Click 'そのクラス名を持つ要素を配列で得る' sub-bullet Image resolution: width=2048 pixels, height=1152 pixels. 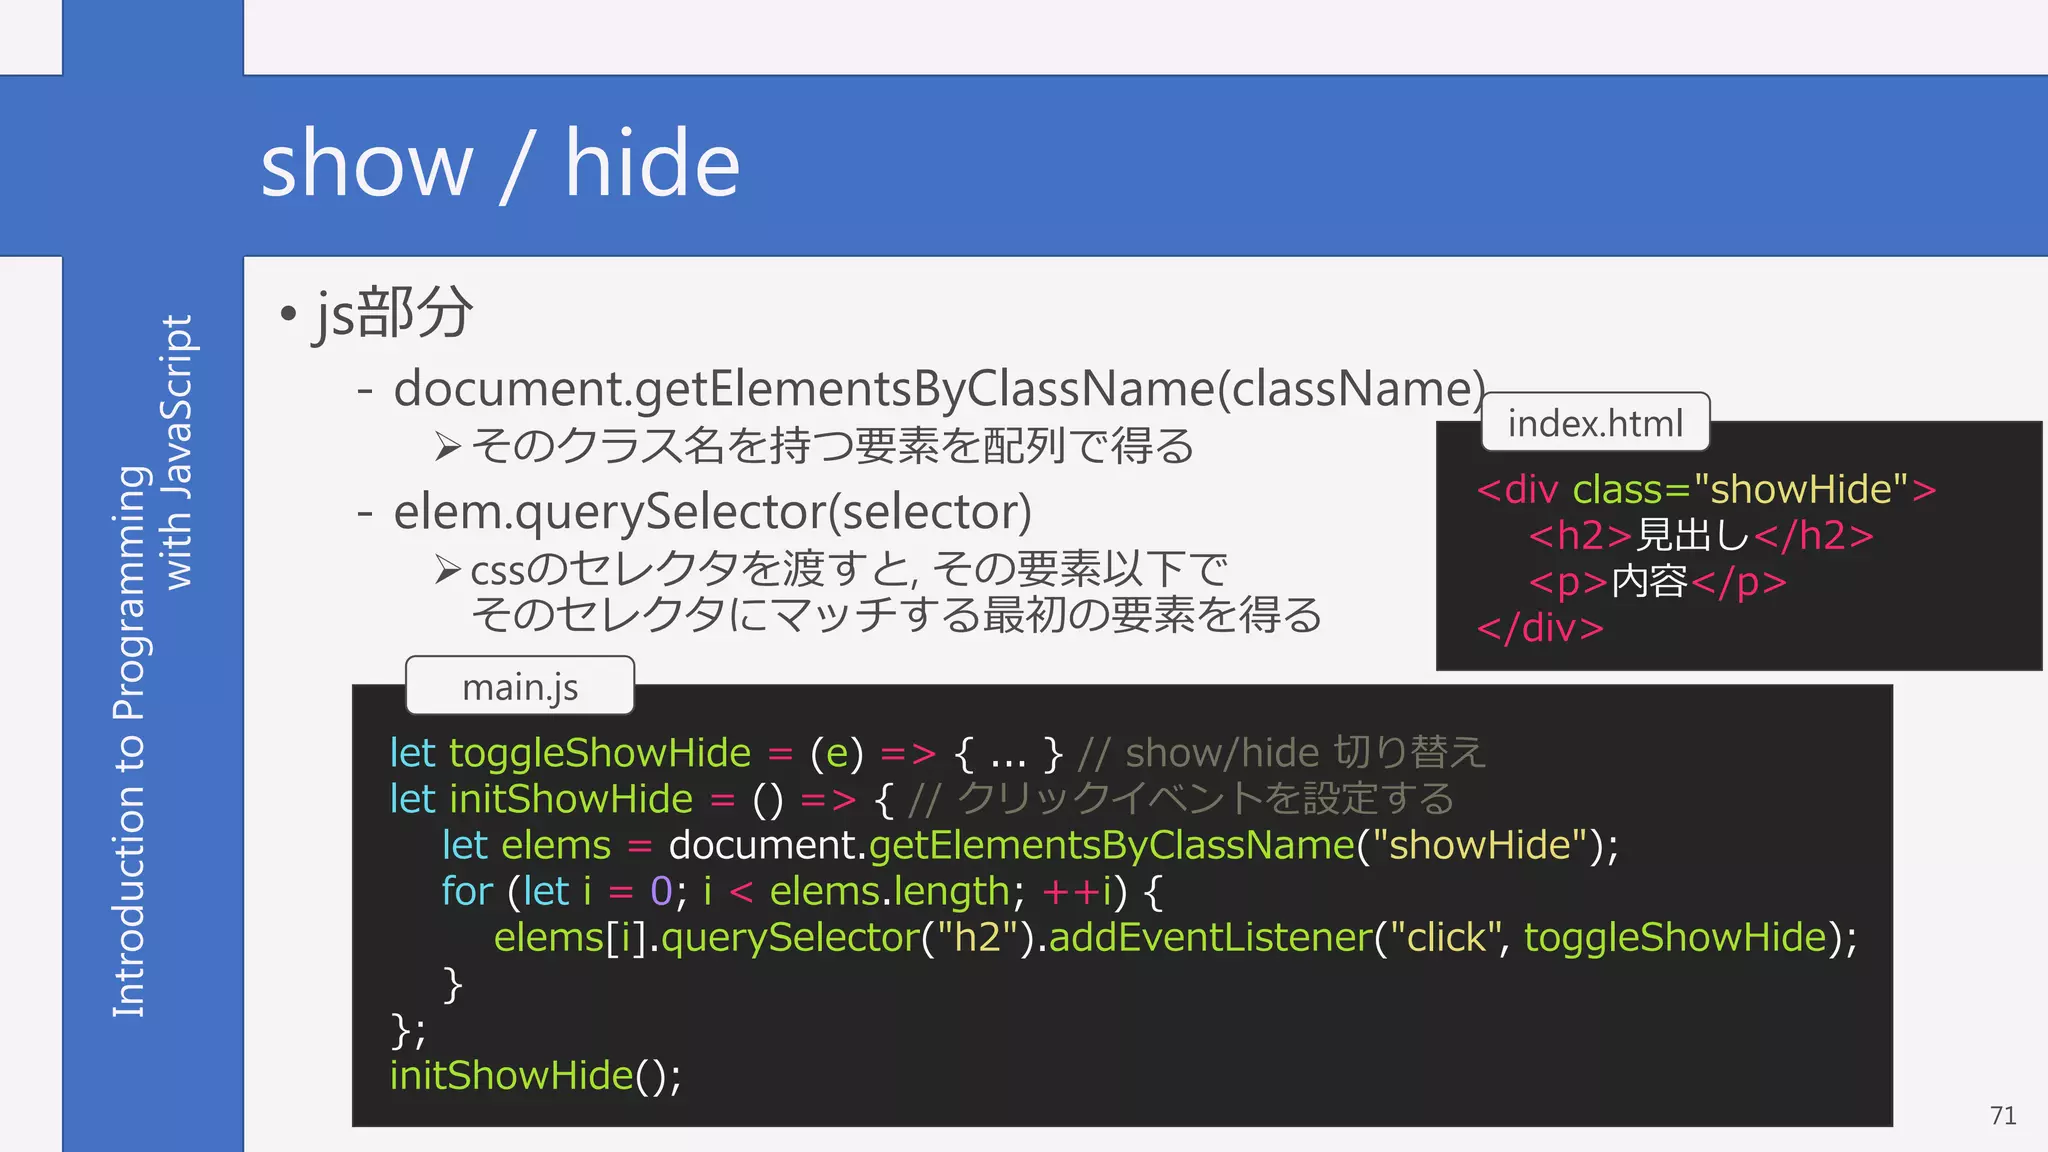(832, 446)
